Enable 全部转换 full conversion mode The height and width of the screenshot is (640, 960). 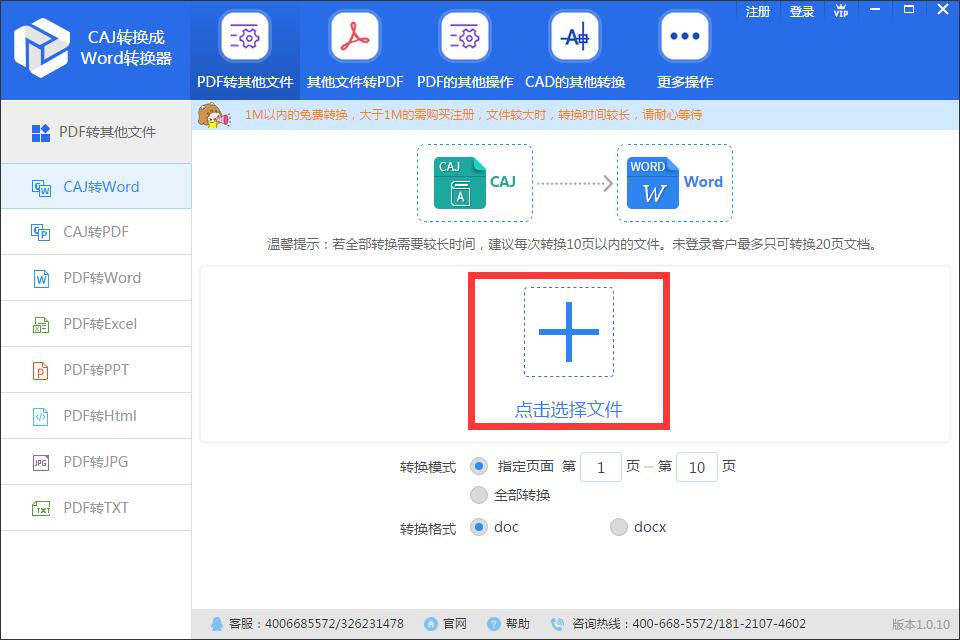pyautogui.click(x=479, y=494)
